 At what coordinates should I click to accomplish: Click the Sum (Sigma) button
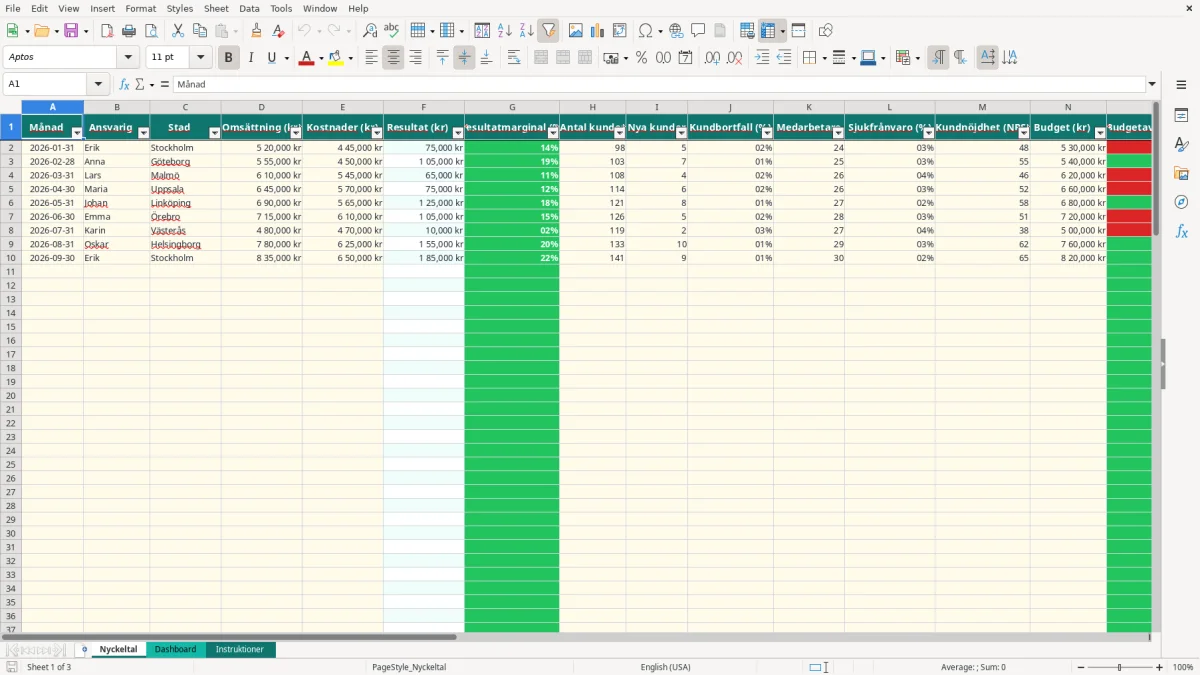139,85
